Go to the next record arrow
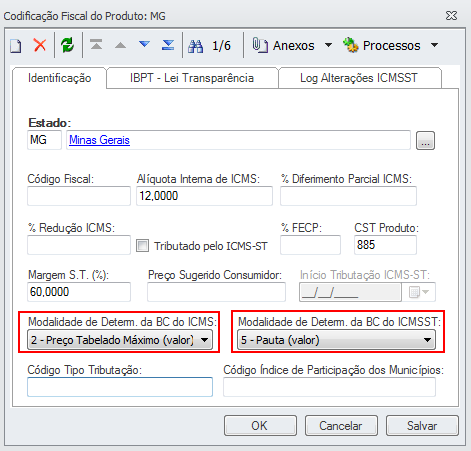 pos(144,44)
